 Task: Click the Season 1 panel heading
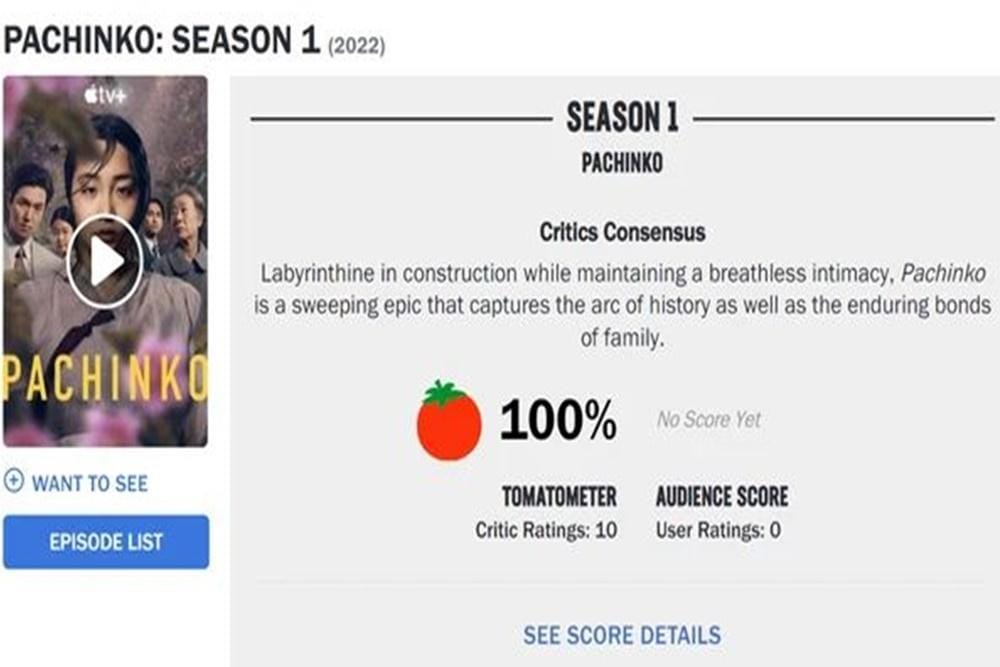[x=622, y=118]
